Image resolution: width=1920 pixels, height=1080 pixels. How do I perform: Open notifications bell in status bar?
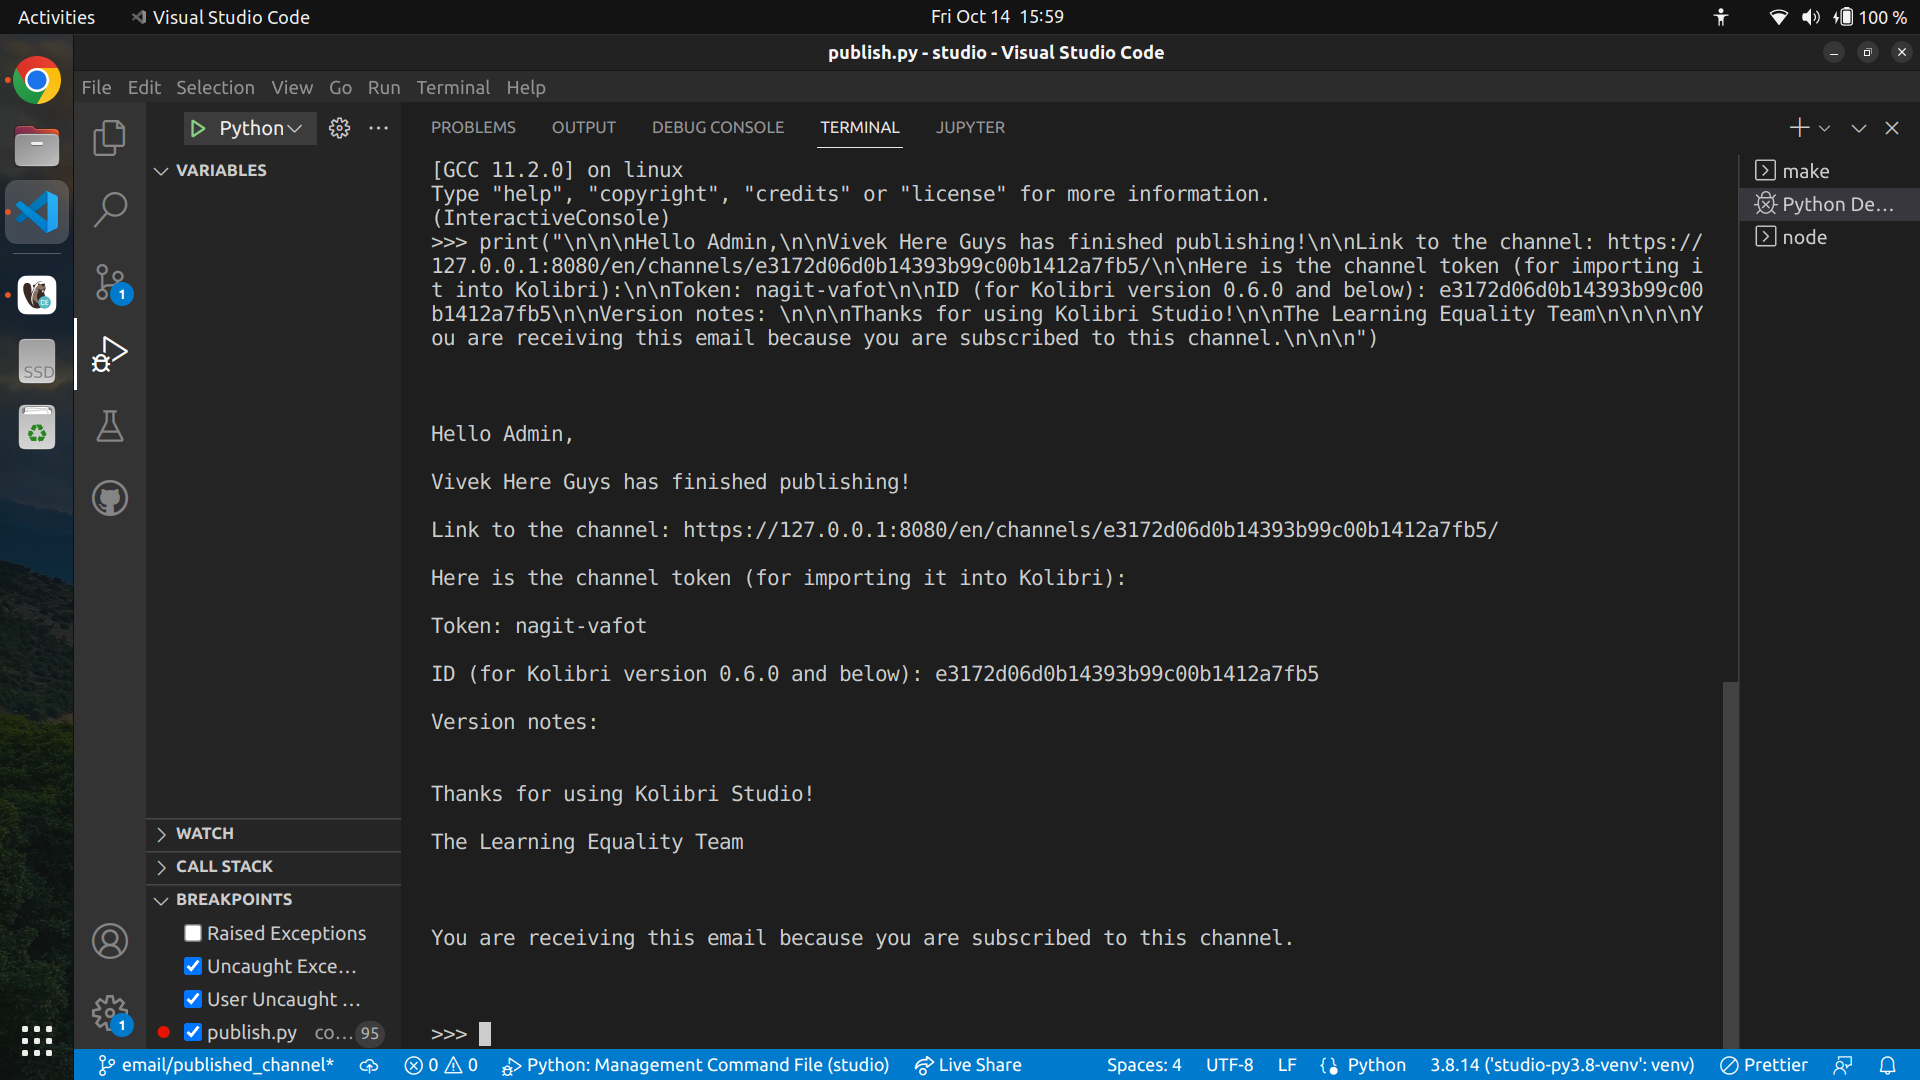pos(1887,1065)
